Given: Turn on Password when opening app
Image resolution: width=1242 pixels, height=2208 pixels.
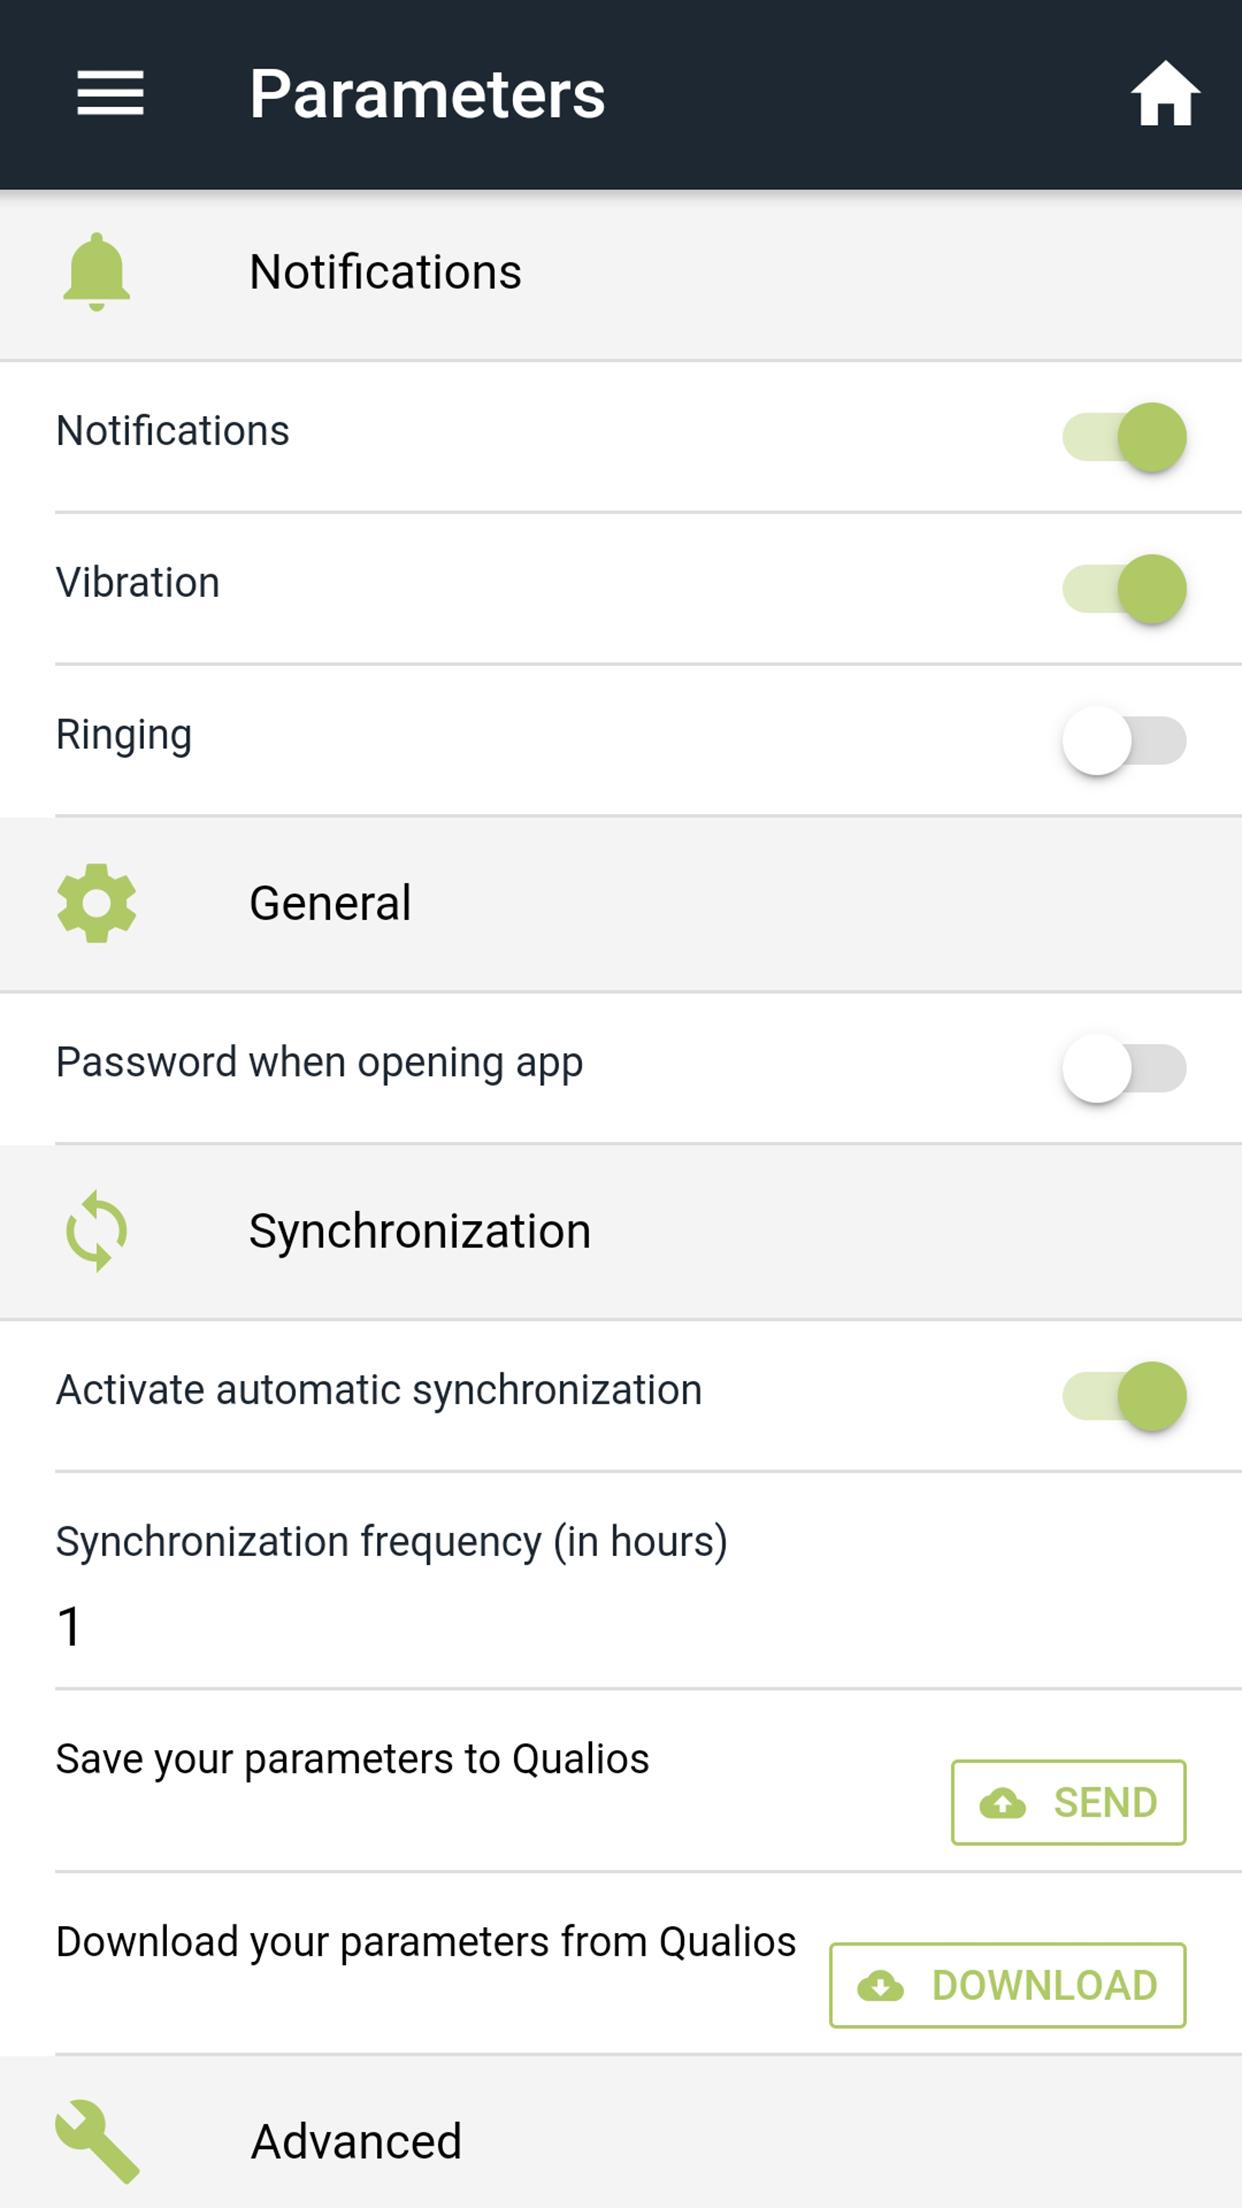Looking at the screenshot, I should point(1124,1068).
